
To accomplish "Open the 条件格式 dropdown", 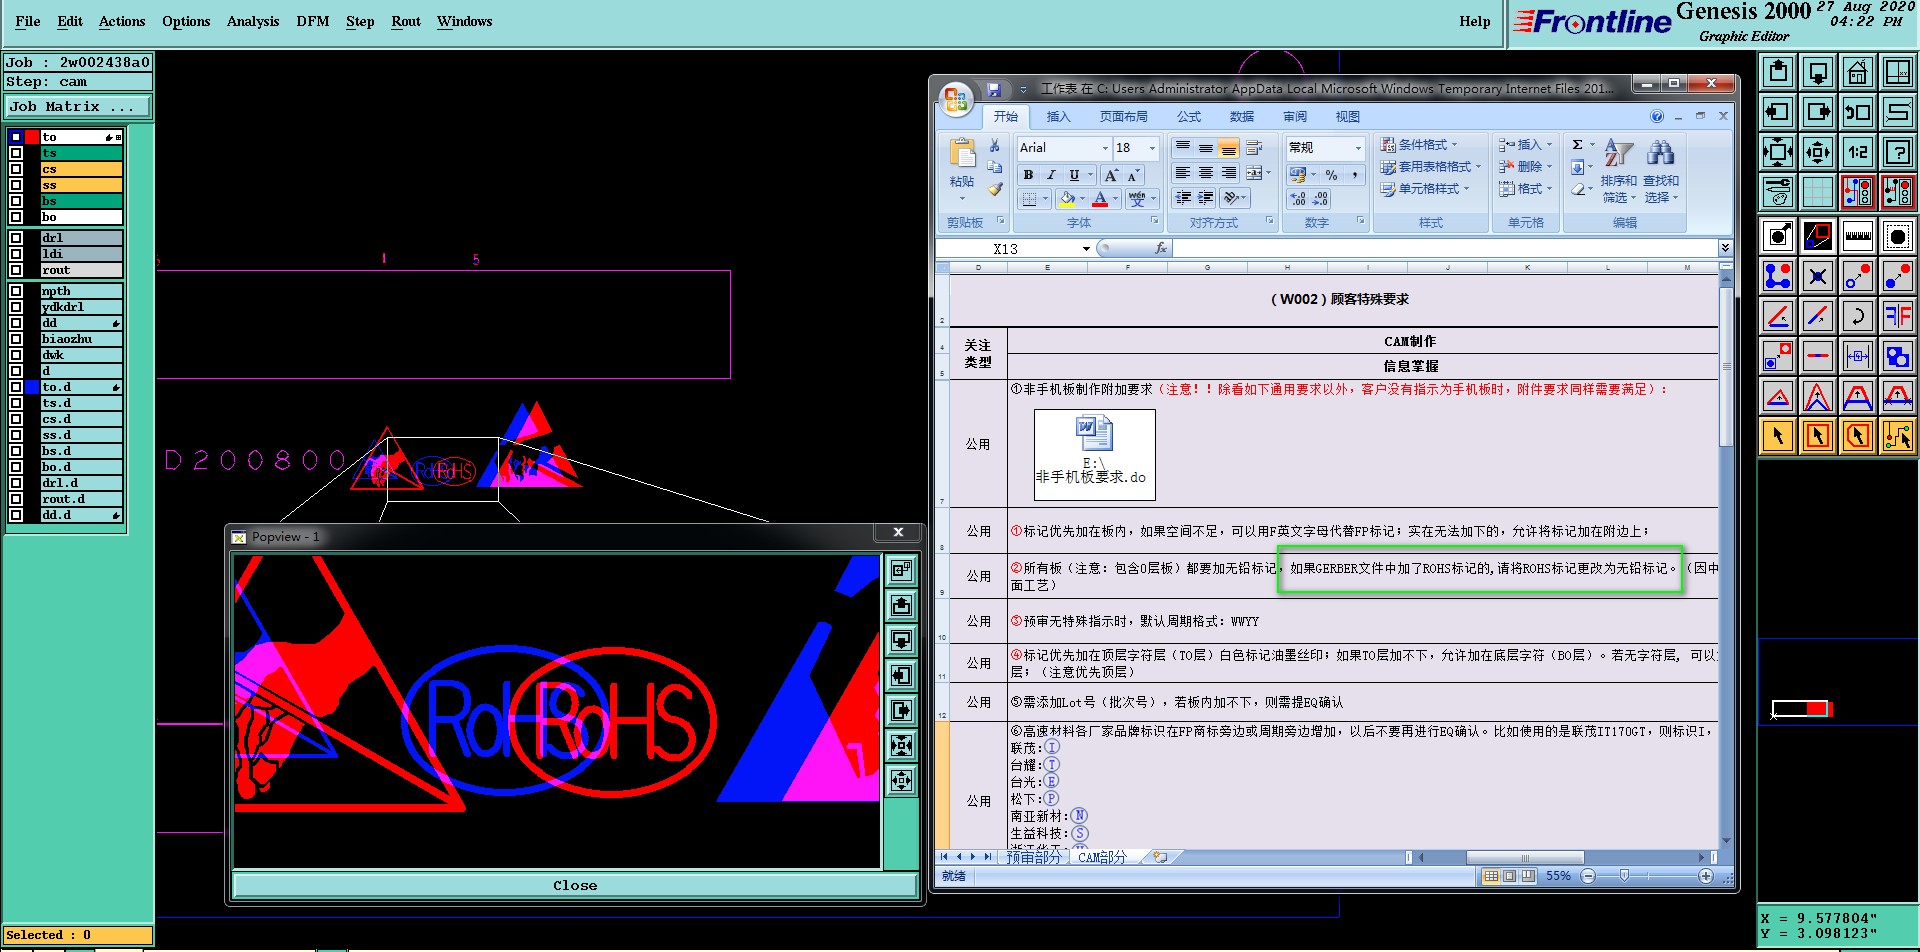I will click(x=1419, y=145).
